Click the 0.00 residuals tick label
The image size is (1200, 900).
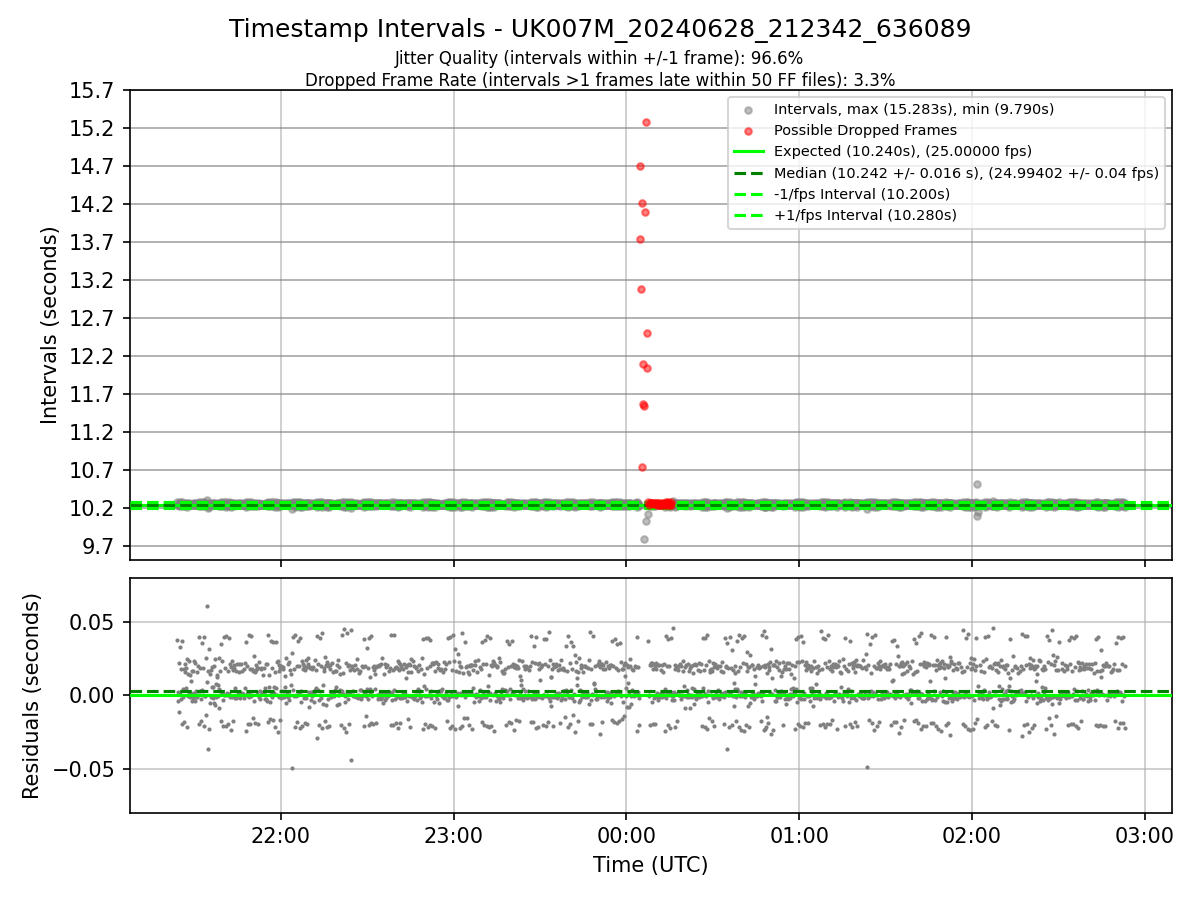[x=91, y=696]
